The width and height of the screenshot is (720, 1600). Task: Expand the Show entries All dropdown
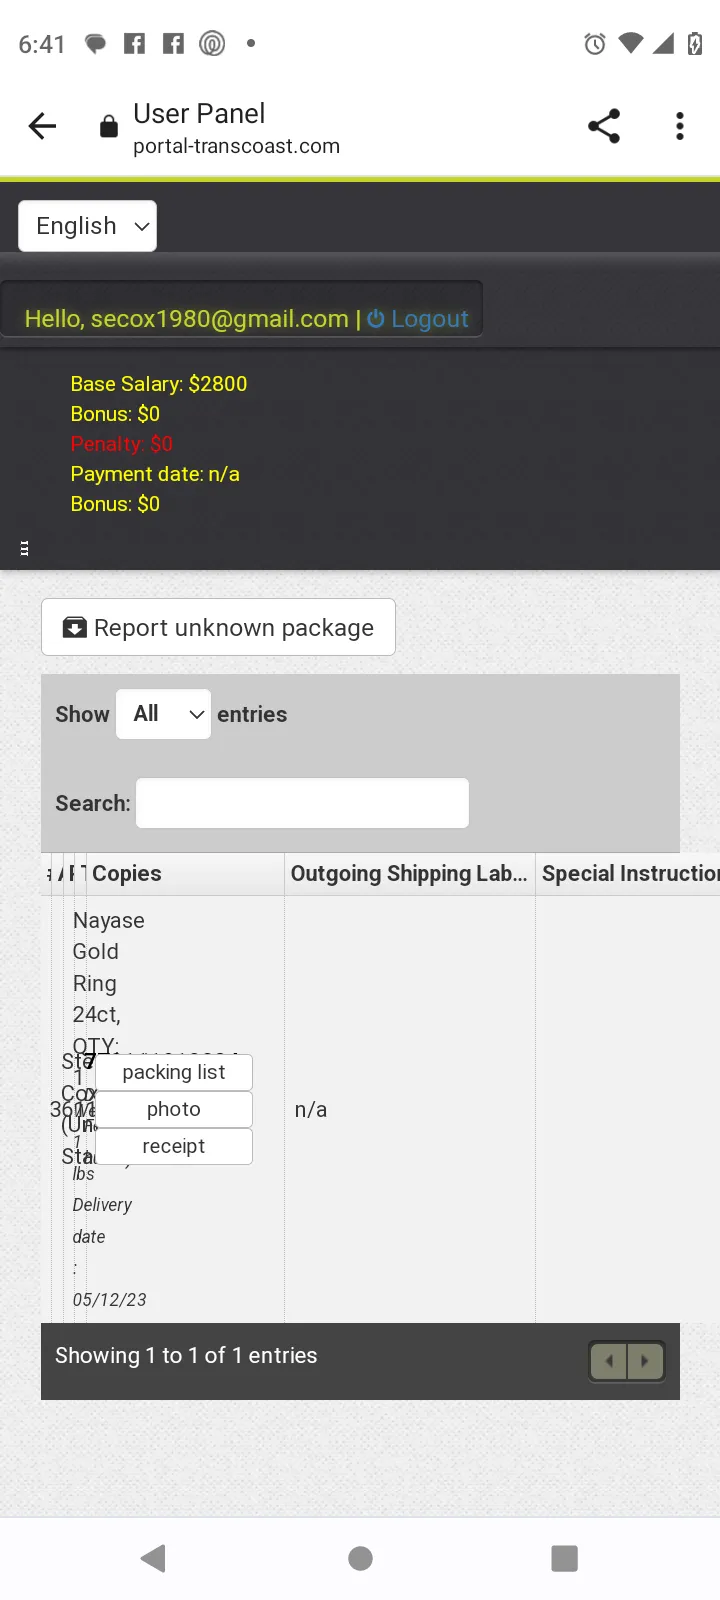click(x=163, y=714)
